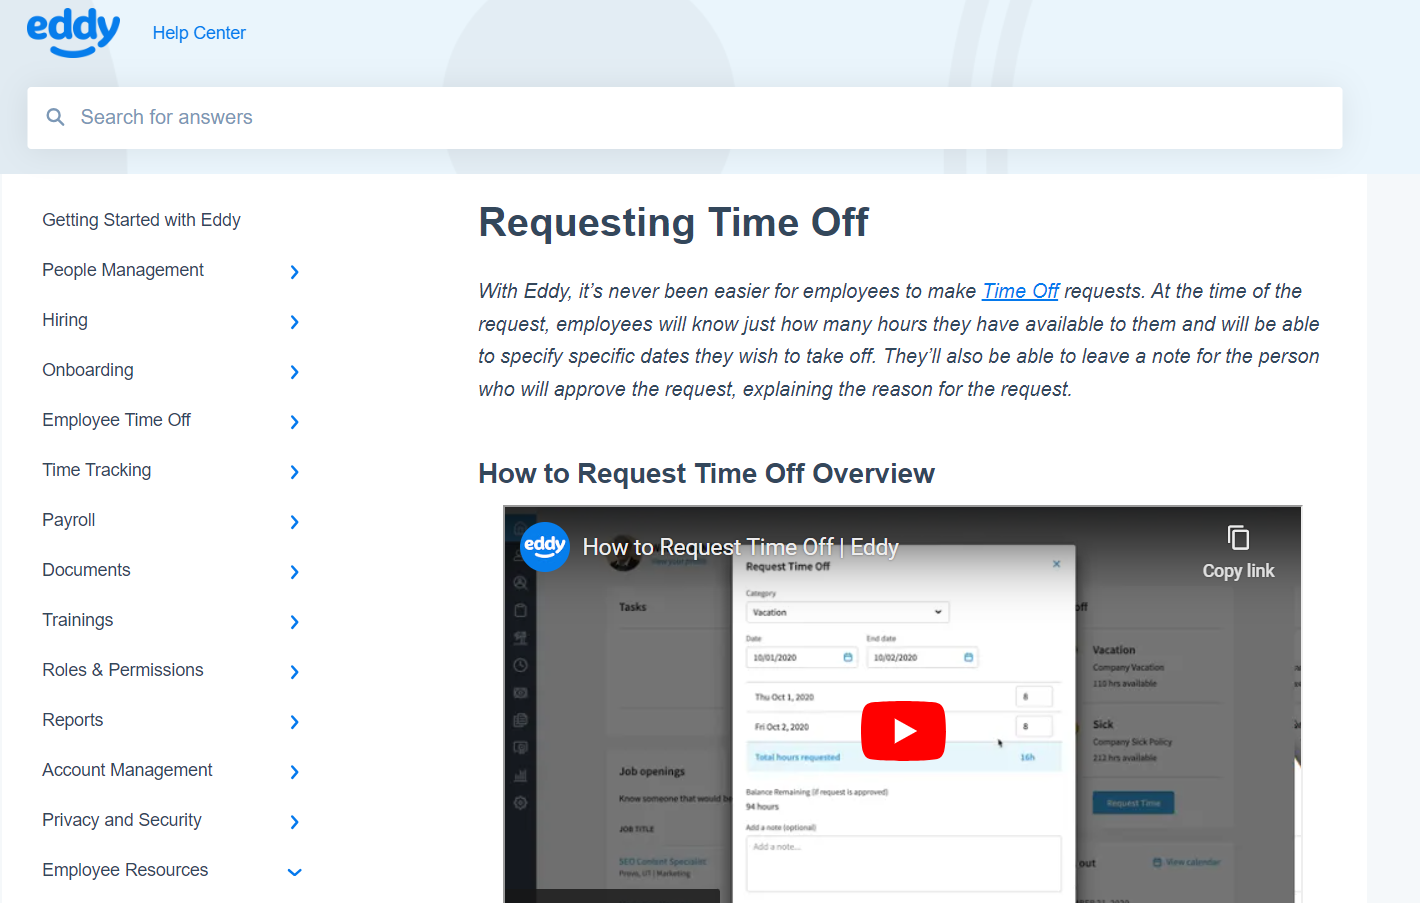
Task: Open Payroll section
Action: pyautogui.click(x=69, y=520)
